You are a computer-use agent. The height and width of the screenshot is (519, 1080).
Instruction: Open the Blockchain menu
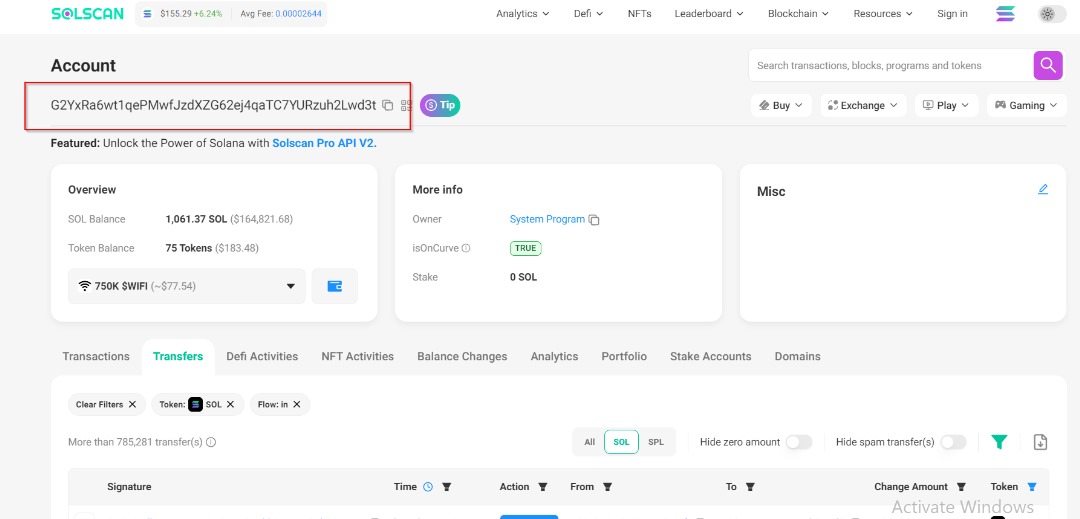tap(798, 14)
